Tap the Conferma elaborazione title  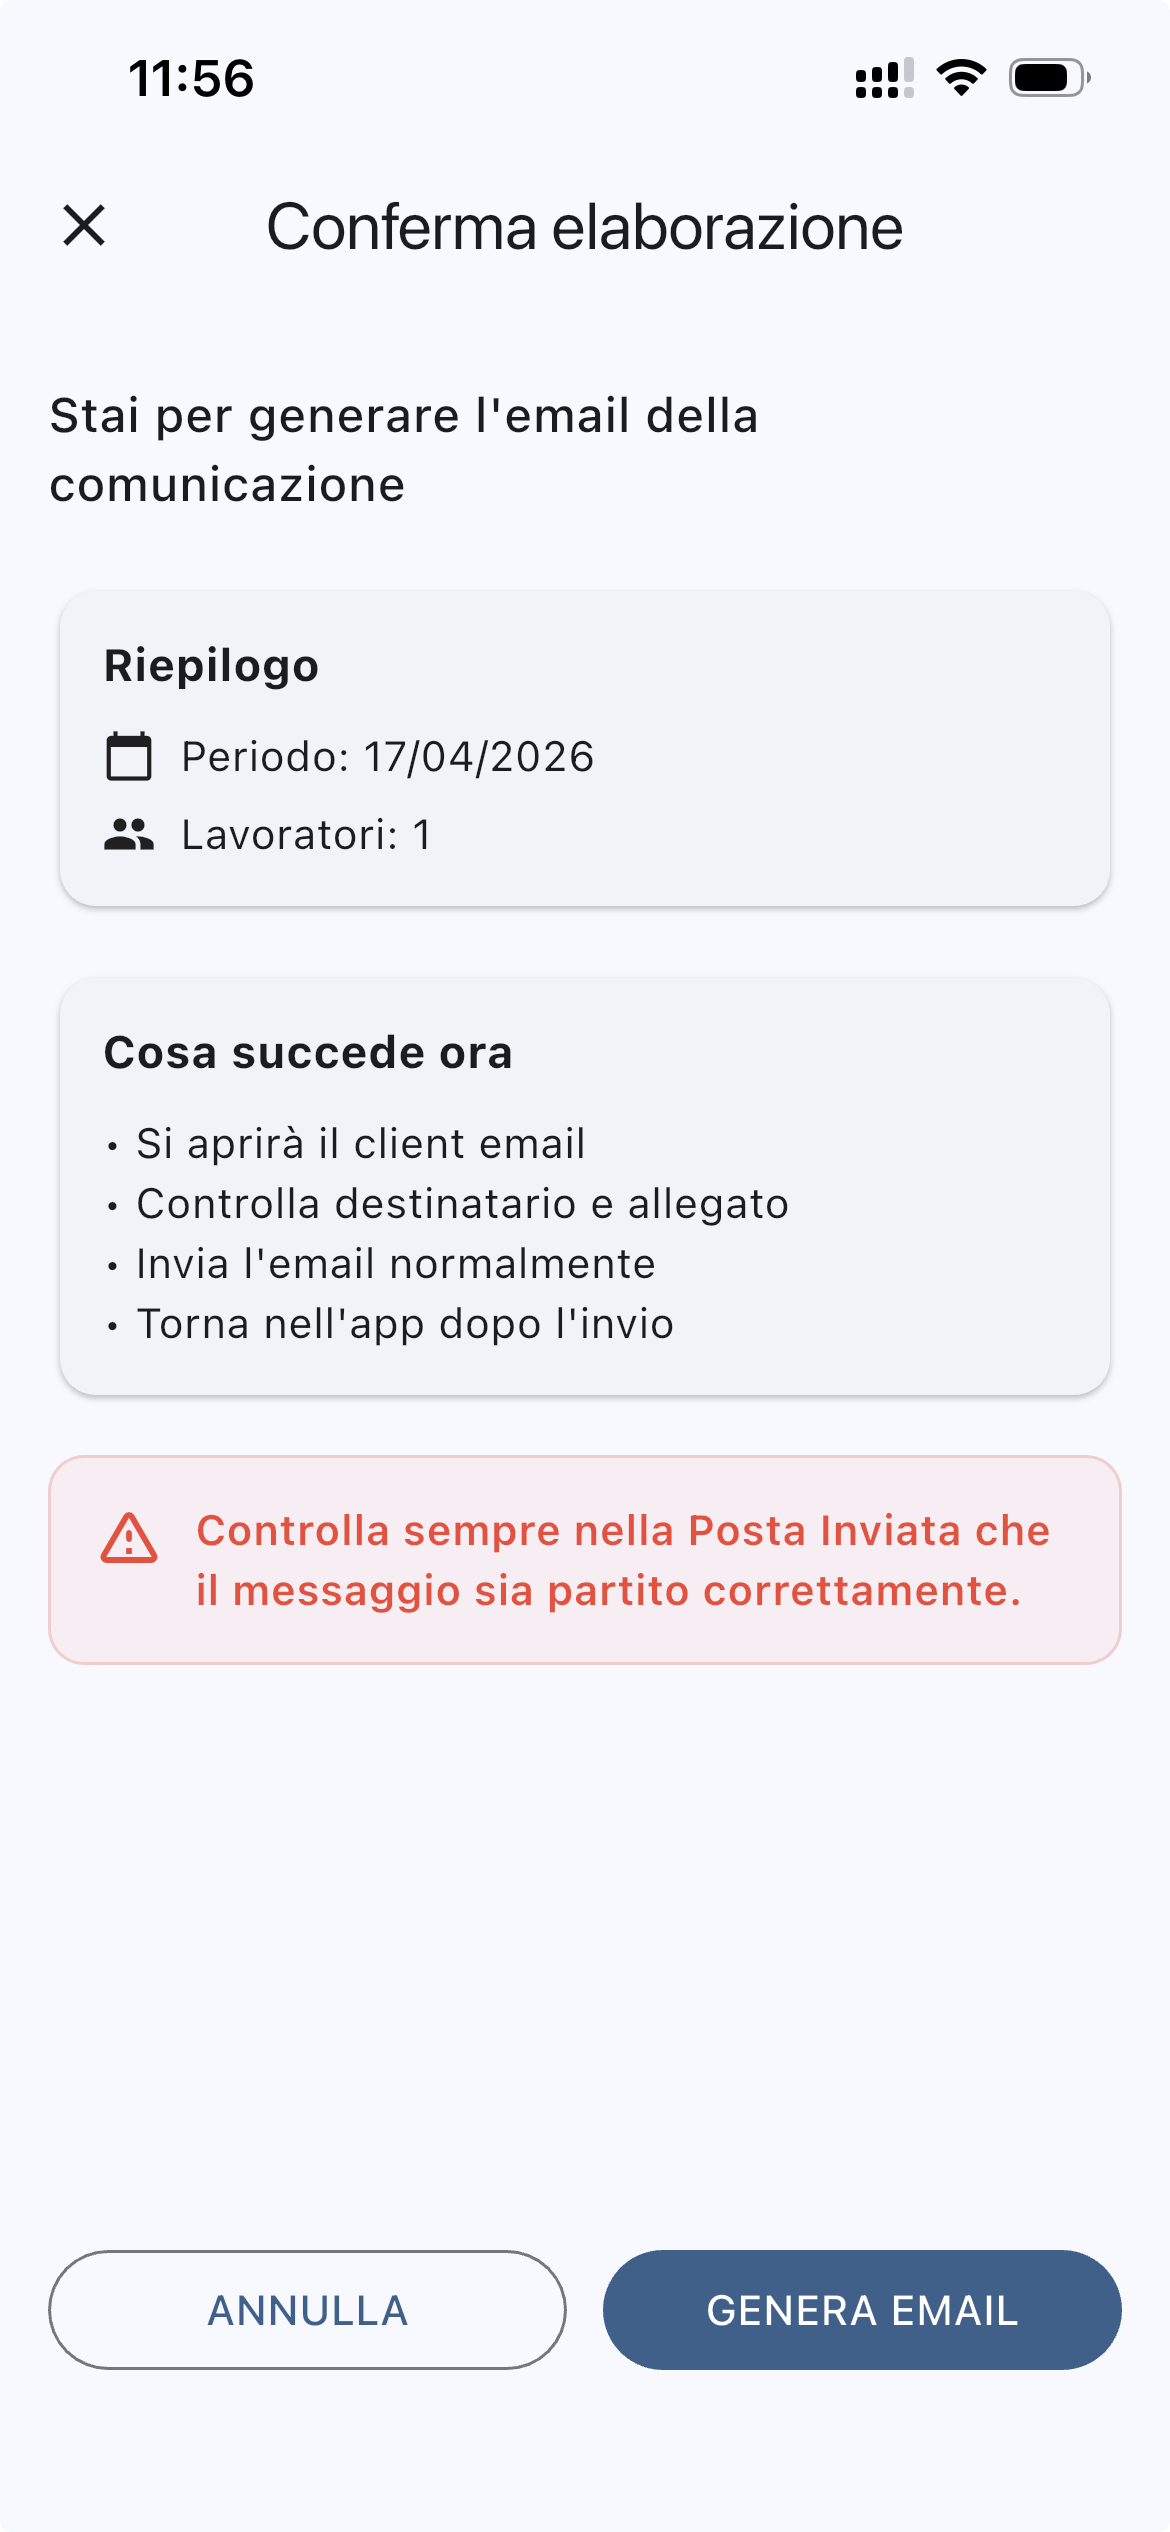click(x=584, y=226)
